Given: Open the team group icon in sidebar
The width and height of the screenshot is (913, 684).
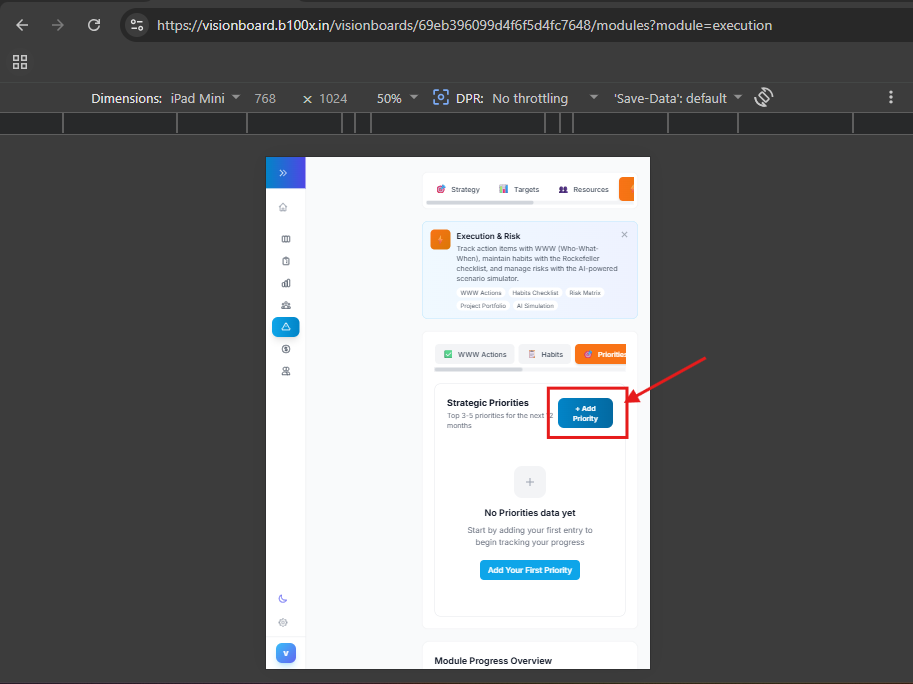Looking at the screenshot, I should tap(286, 305).
